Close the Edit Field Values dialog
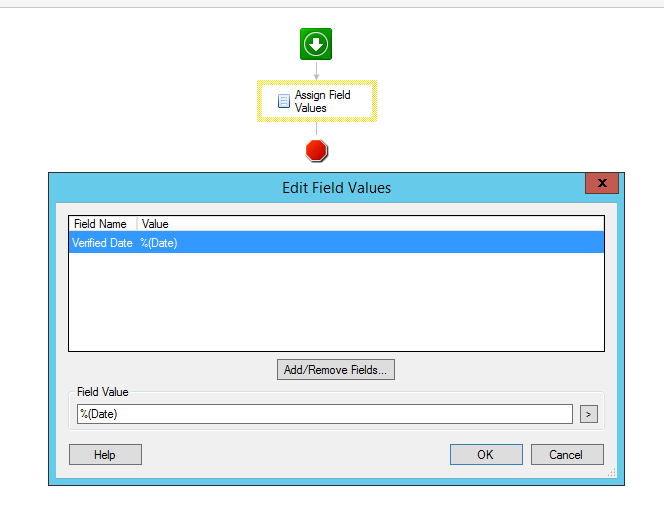664x508 pixels. (602, 183)
